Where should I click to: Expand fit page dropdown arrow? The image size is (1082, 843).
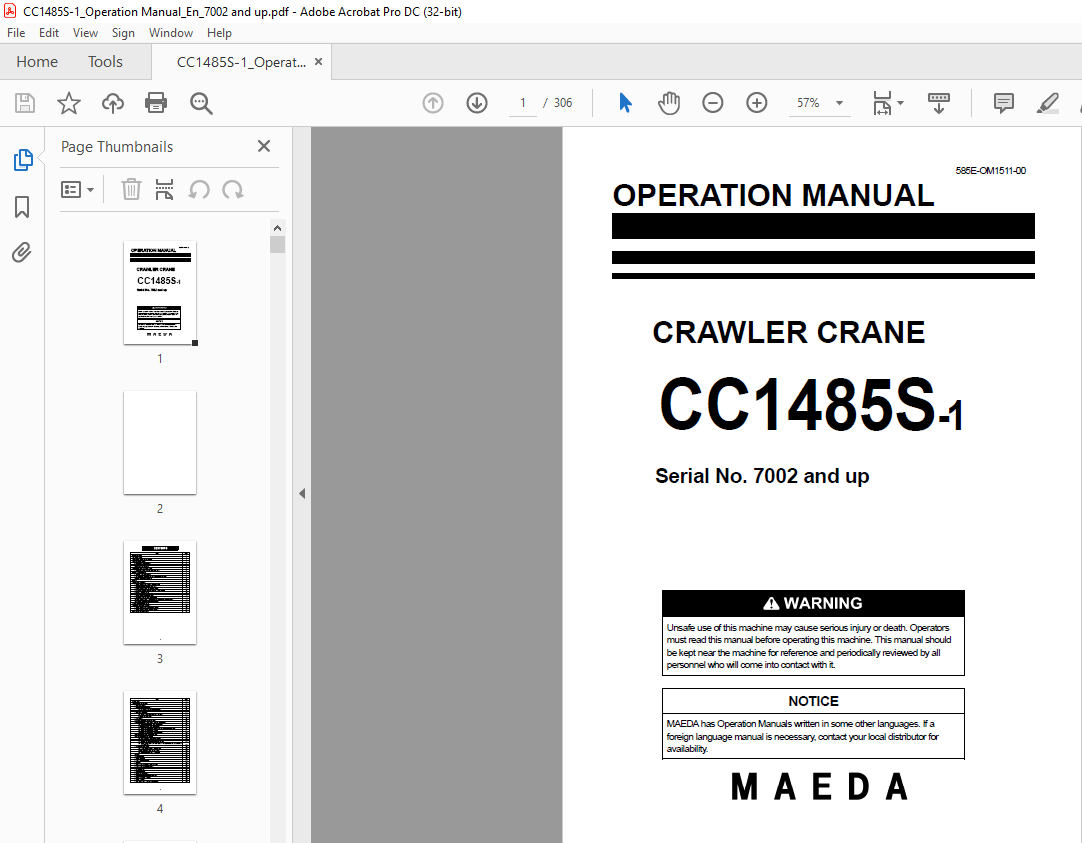tap(901, 103)
